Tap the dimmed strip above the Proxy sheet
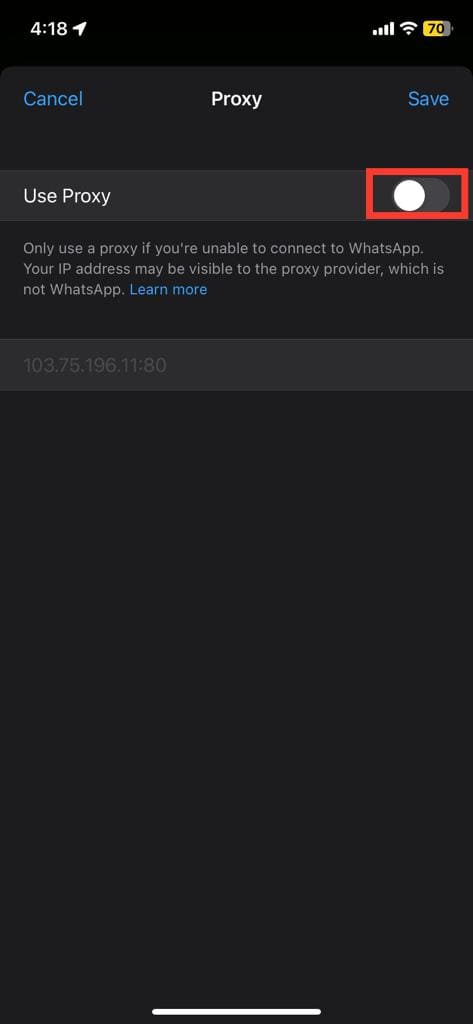 click(x=236, y=55)
